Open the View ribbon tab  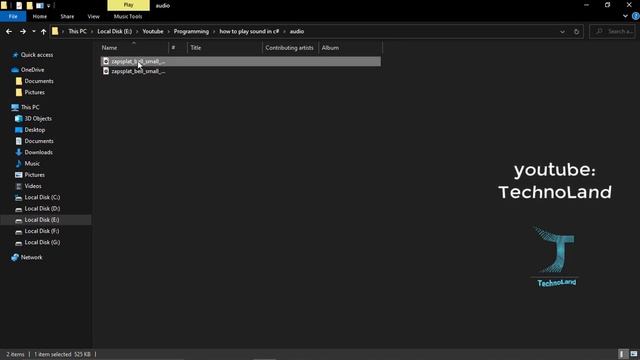click(x=93, y=16)
